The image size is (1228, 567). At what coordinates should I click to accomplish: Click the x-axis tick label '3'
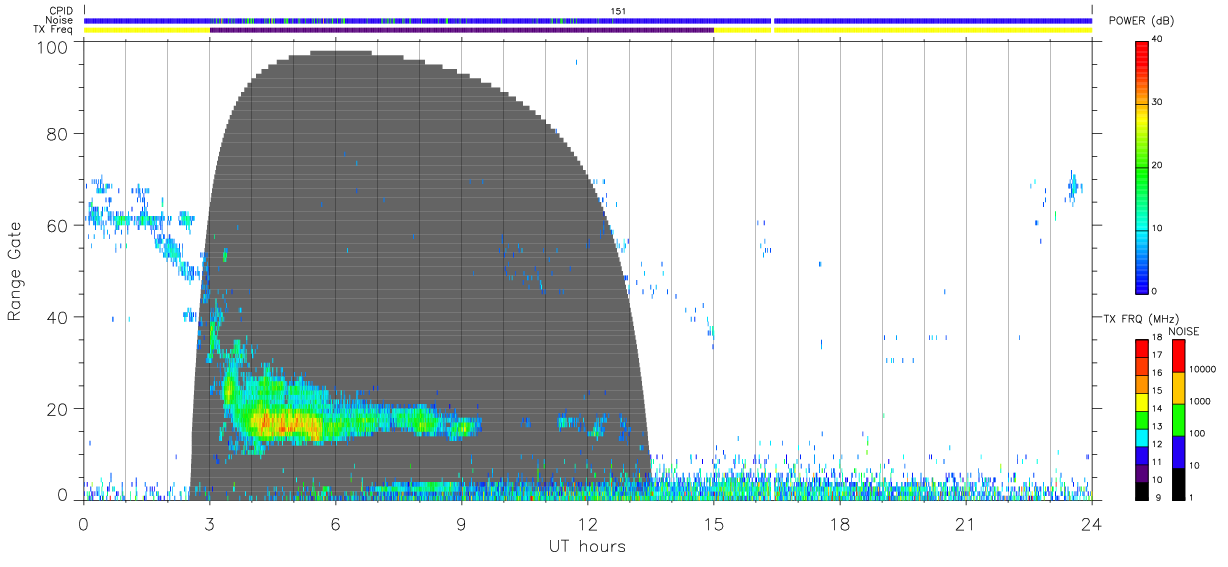coord(209,524)
